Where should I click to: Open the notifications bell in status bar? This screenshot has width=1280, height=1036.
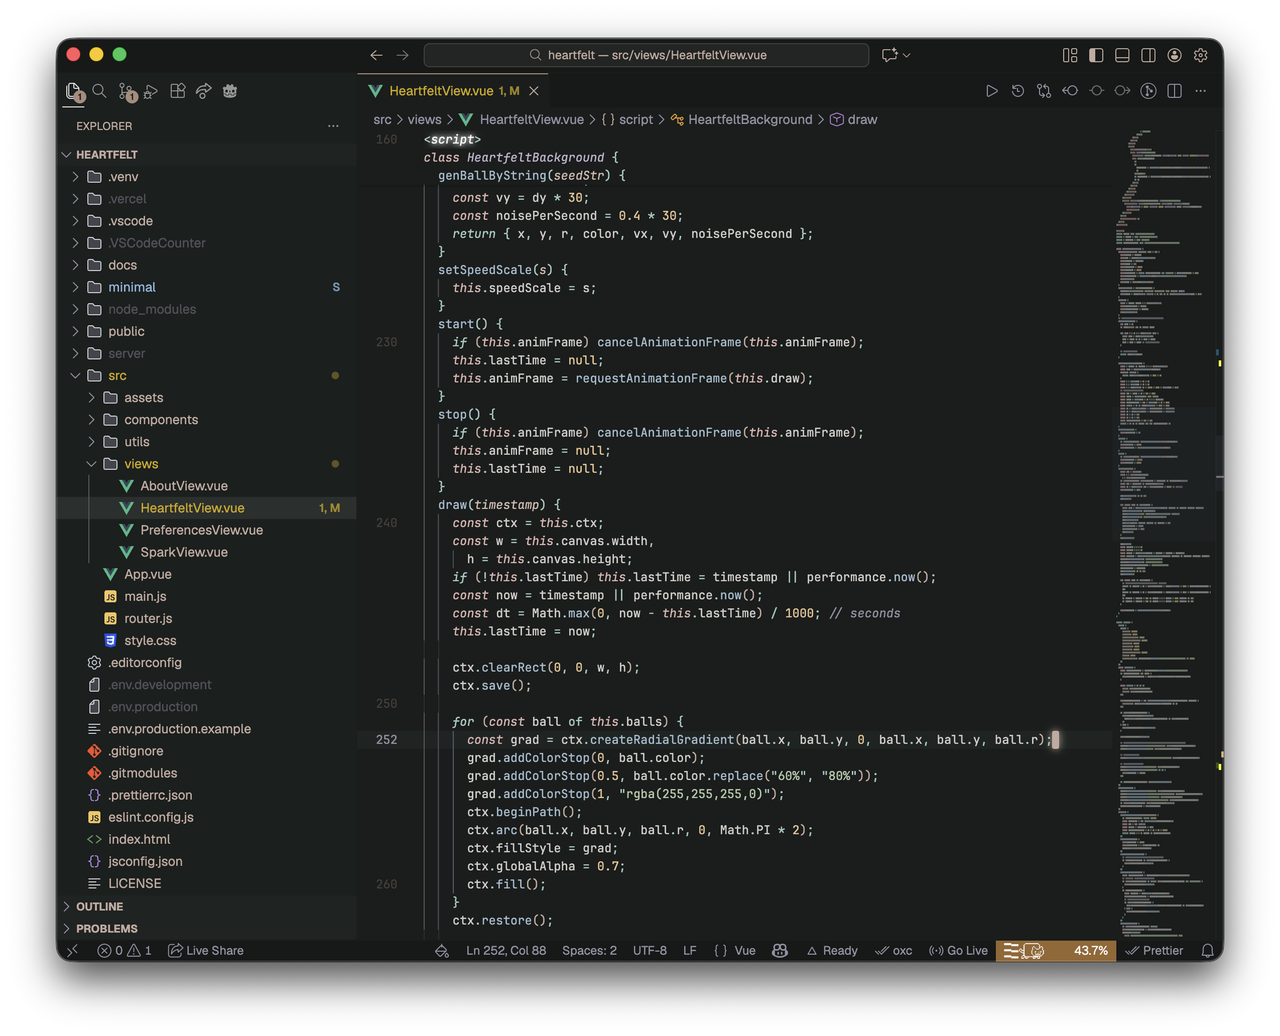[1208, 951]
